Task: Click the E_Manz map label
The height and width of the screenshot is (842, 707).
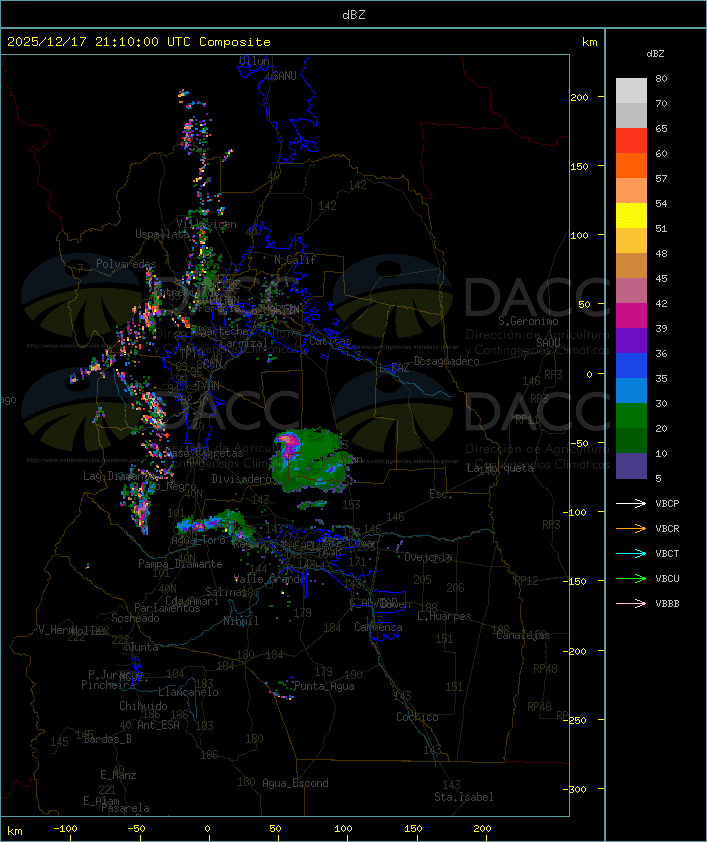Action: 118,775
